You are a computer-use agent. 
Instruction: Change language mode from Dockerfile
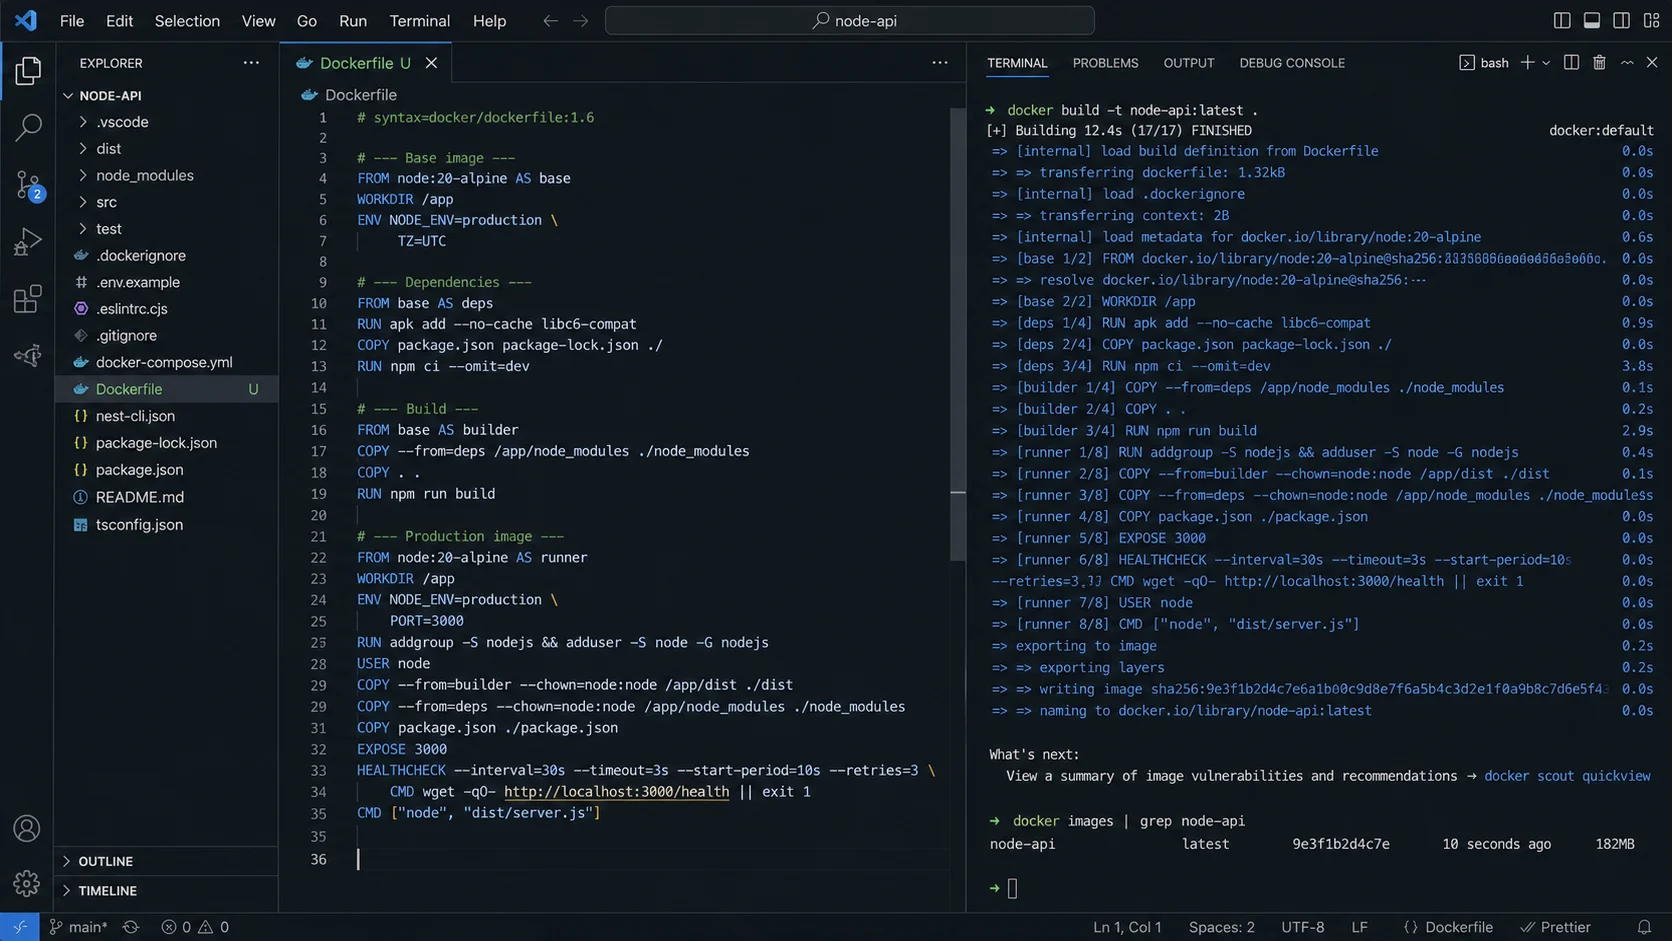point(1448,927)
